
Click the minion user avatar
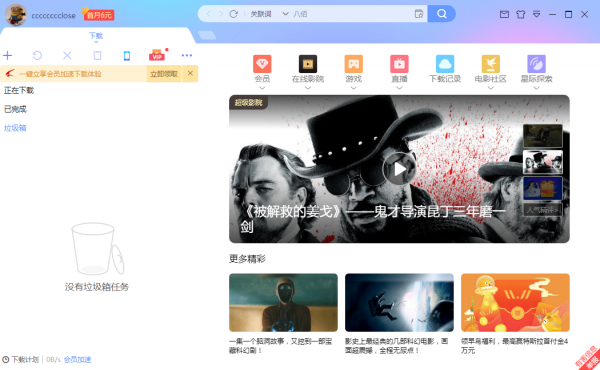pyautogui.click(x=16, y=15)
